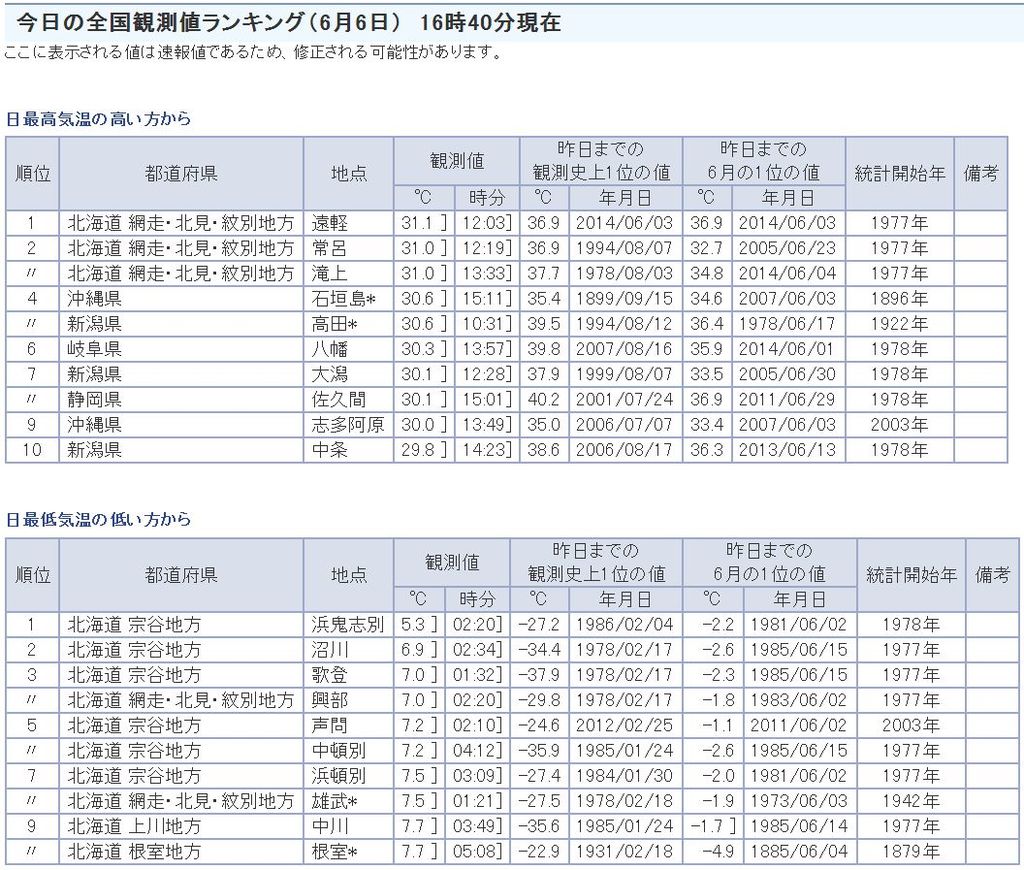Click the 静岡県 prefecture cell
This screenshot has height=870, width=1024.
tap(94, 399)
